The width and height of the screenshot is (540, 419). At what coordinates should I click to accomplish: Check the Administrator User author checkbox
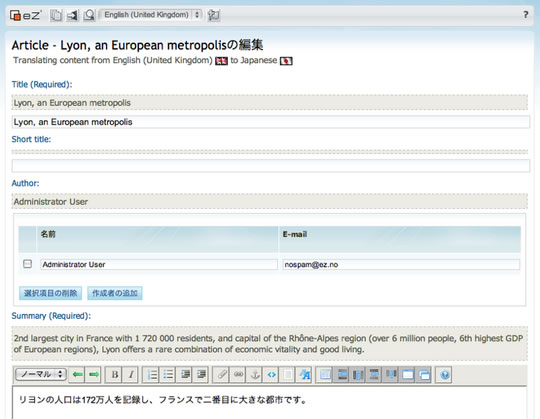(27, 264)
